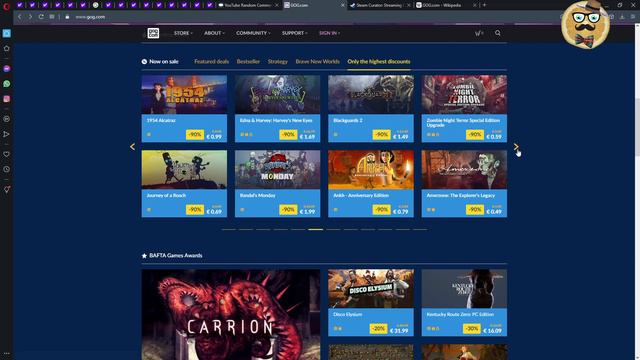Switch to Bestseller tab
640x360 pixels.
tap(248, 62)
